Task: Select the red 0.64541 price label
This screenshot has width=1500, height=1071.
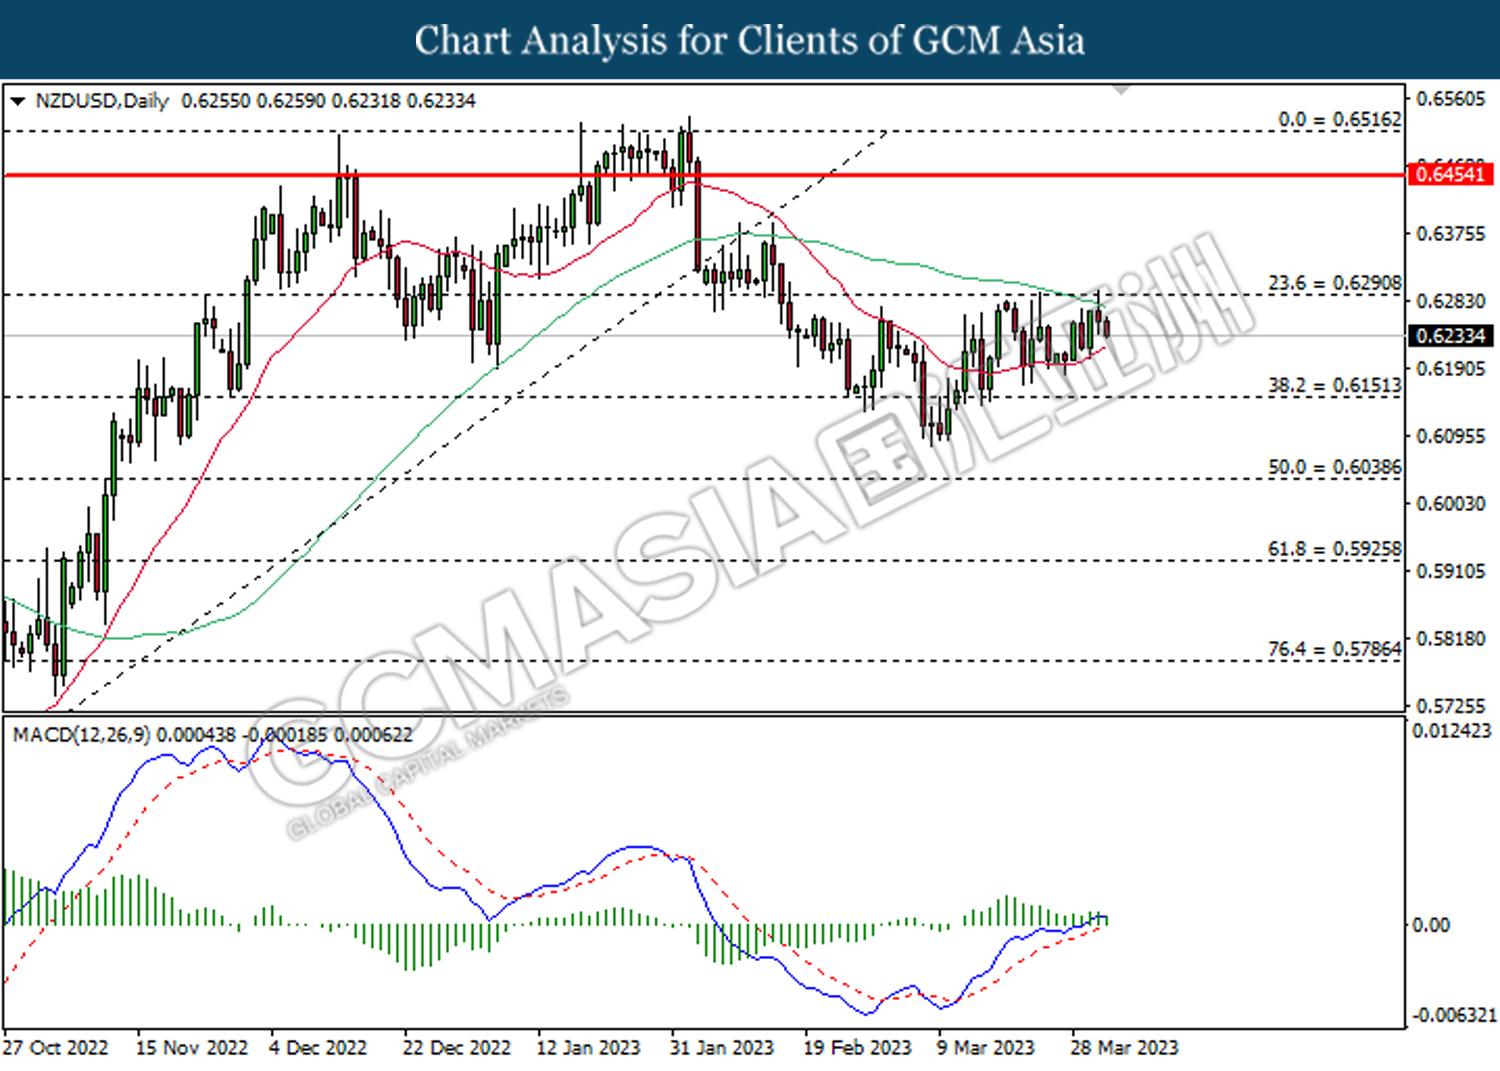Action: pos(1450,175)
